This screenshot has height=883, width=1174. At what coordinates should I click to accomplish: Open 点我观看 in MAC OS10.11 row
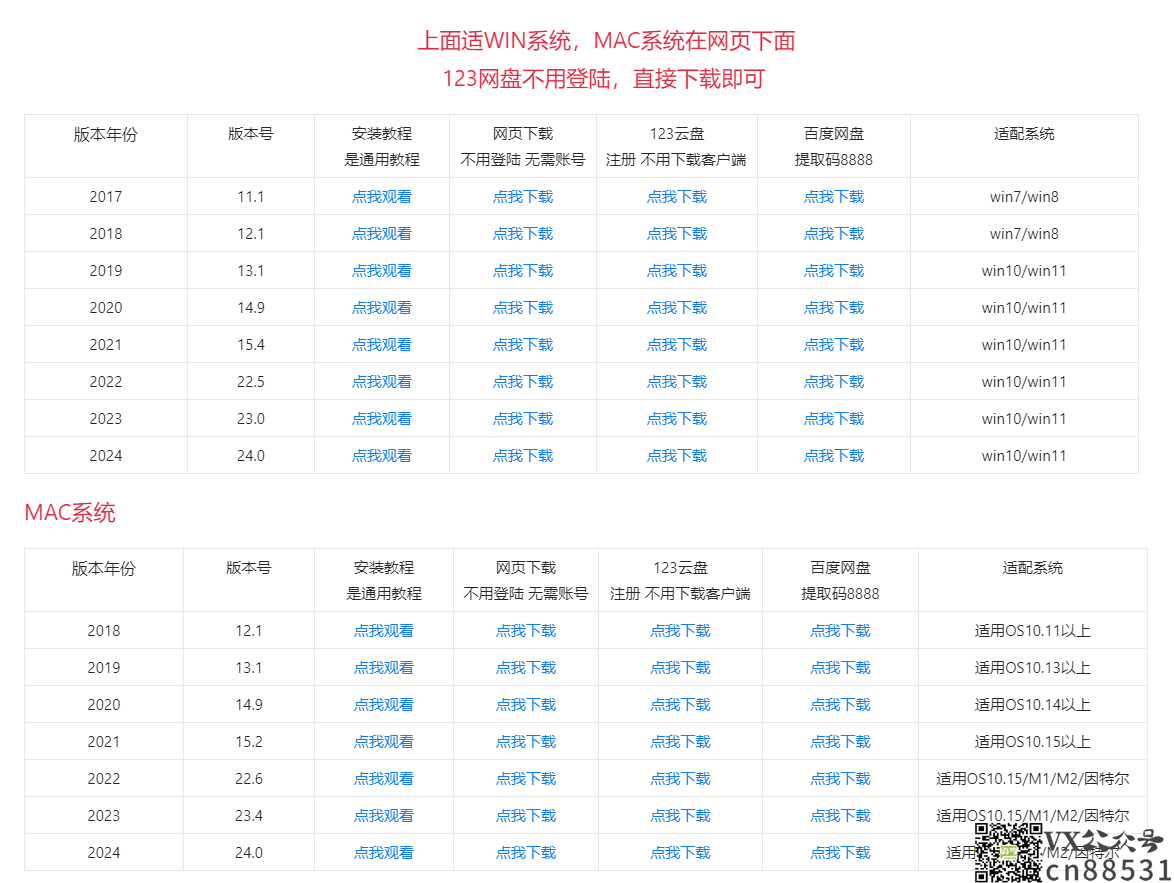(x=384, y=631)
